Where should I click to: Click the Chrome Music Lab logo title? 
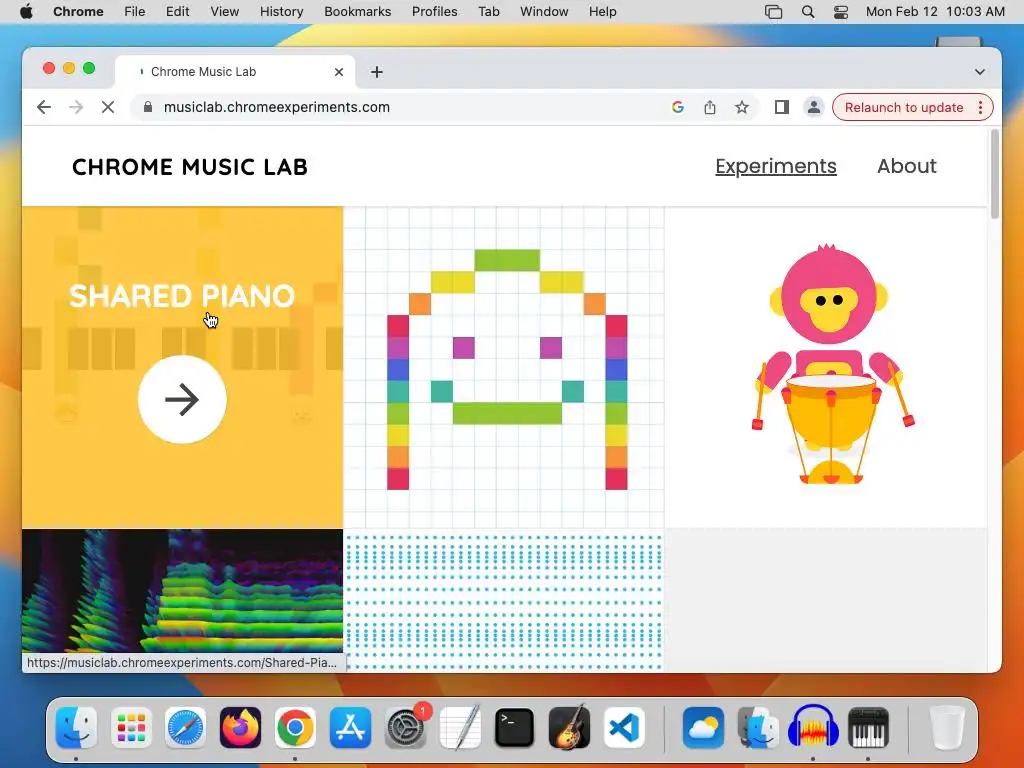pos(189,167)
